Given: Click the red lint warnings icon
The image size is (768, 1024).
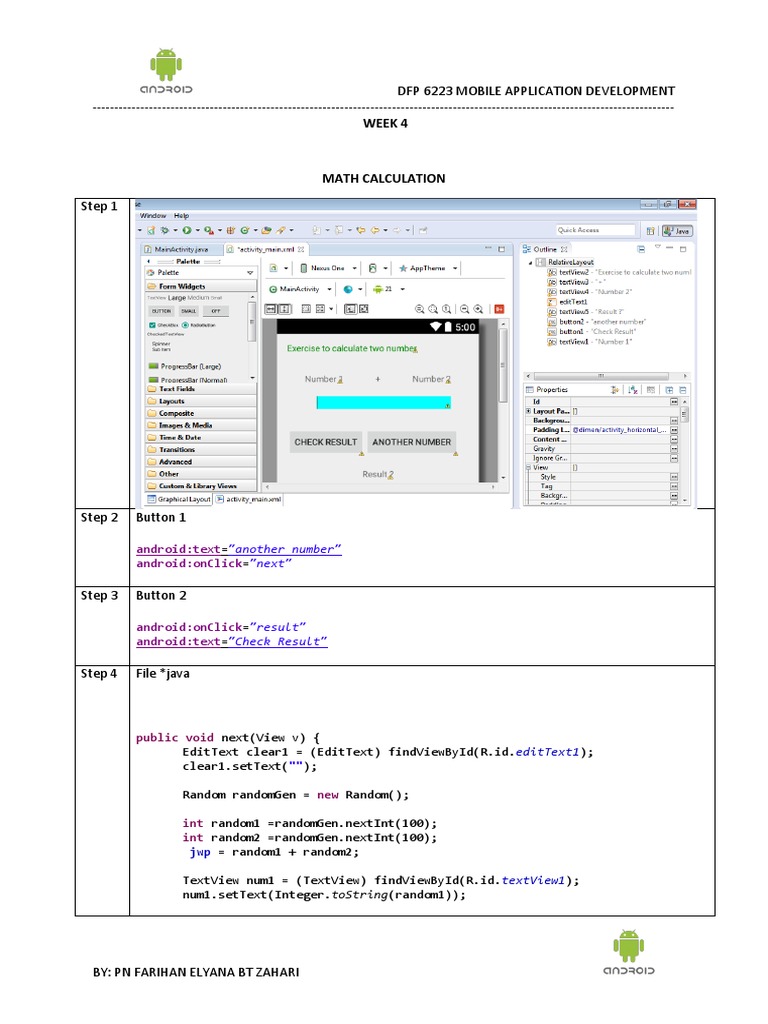Looking at the screenshot, I should click(498, 309).
